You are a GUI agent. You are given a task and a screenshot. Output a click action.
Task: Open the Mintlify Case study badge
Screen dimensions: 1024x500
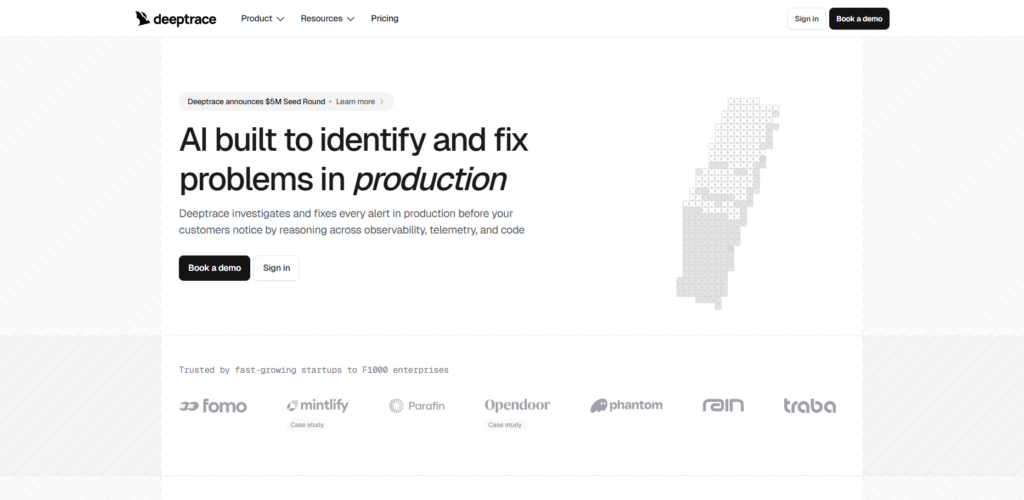(307, 425)
